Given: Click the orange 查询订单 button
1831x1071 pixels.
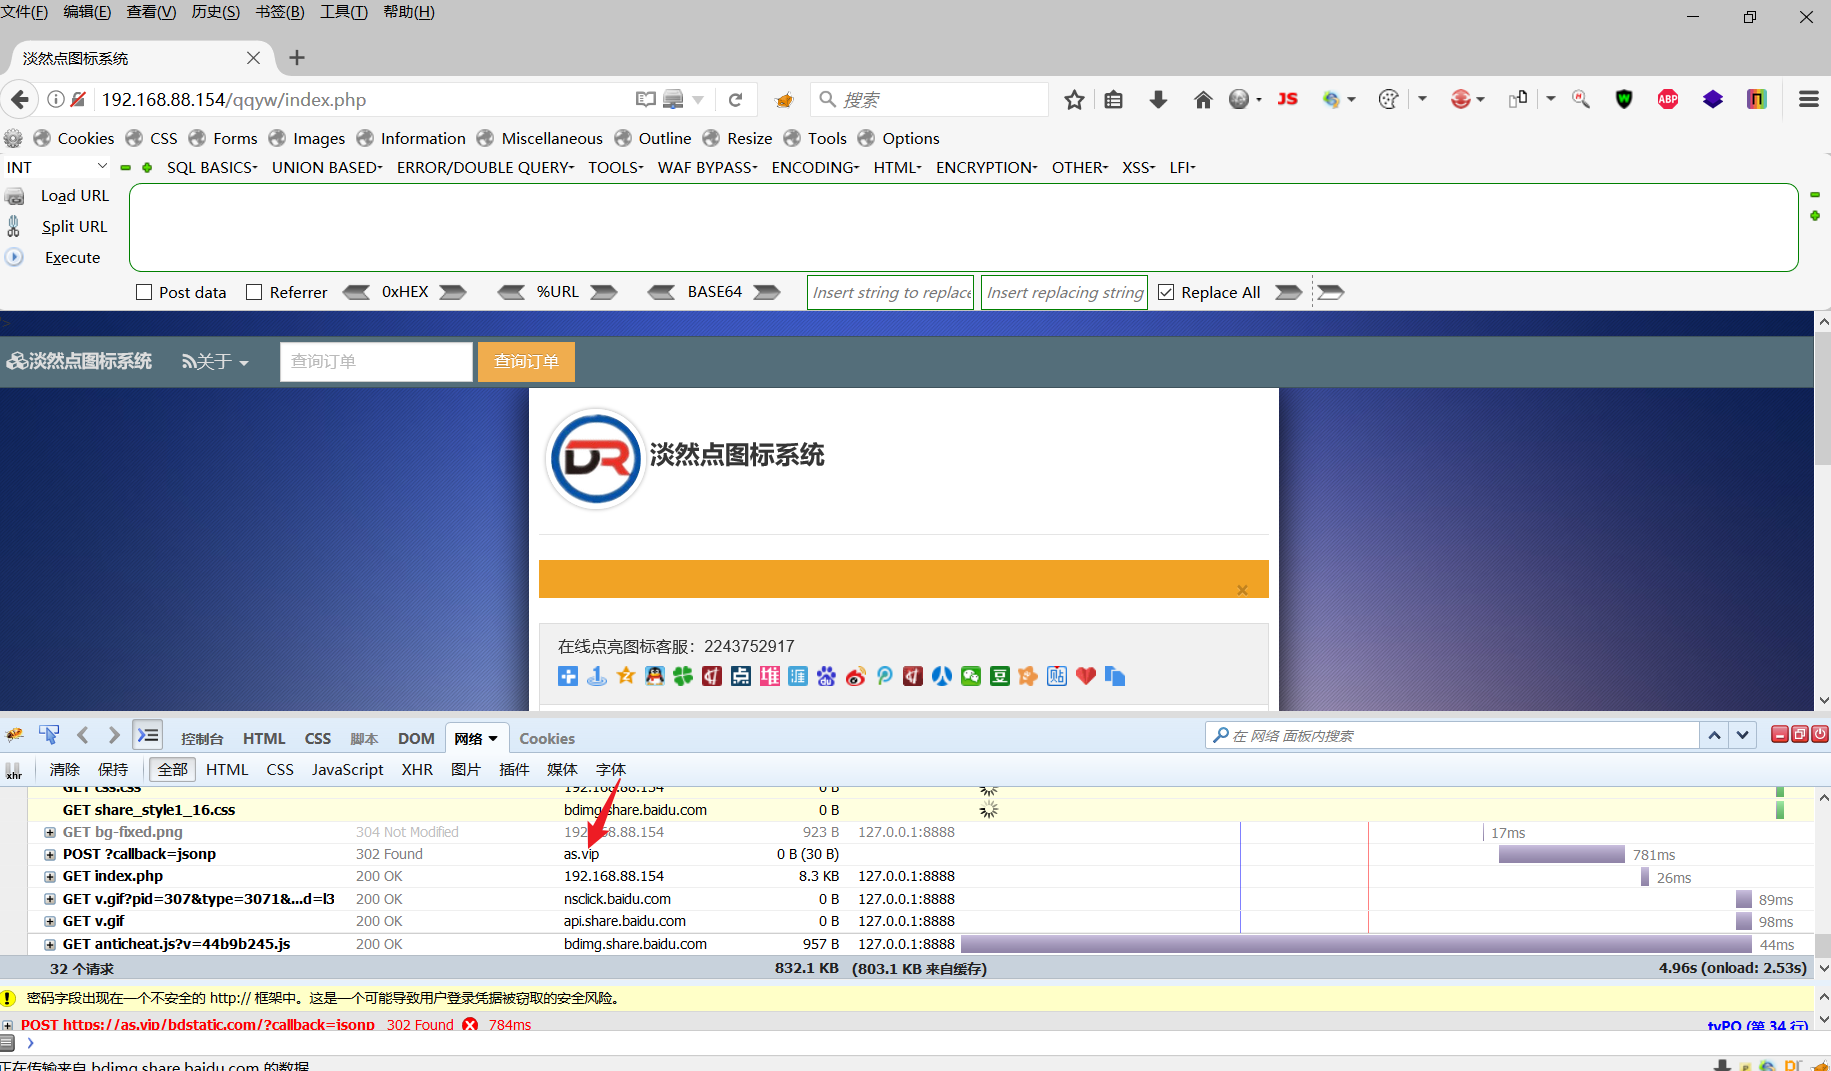Looking at the screenshot, I should [x=526, y=361].
